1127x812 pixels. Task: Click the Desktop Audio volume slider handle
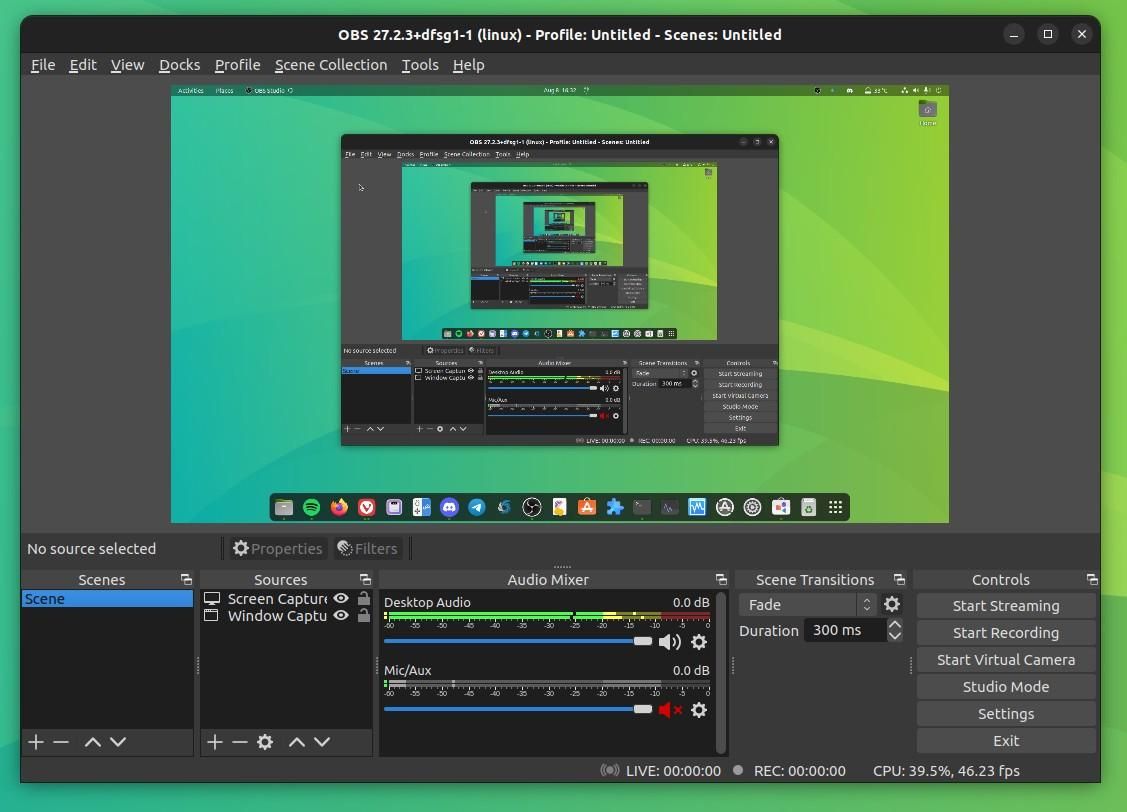point(643,641)
